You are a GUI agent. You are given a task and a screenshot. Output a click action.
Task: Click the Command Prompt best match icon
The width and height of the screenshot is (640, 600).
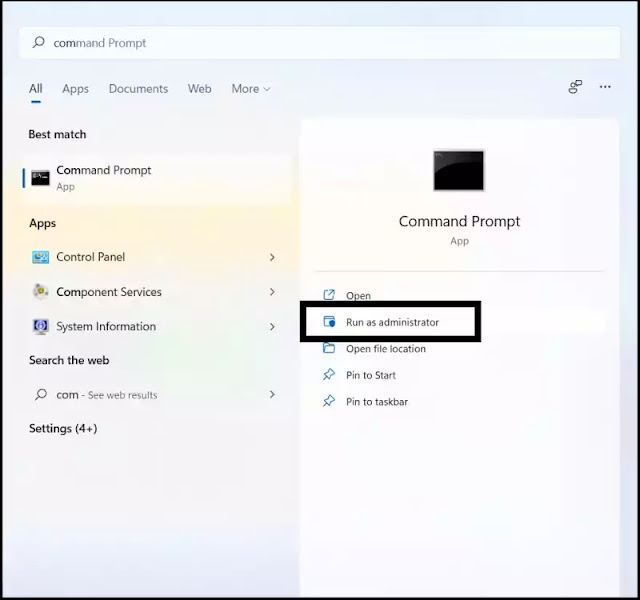click(x=40, y=178)
